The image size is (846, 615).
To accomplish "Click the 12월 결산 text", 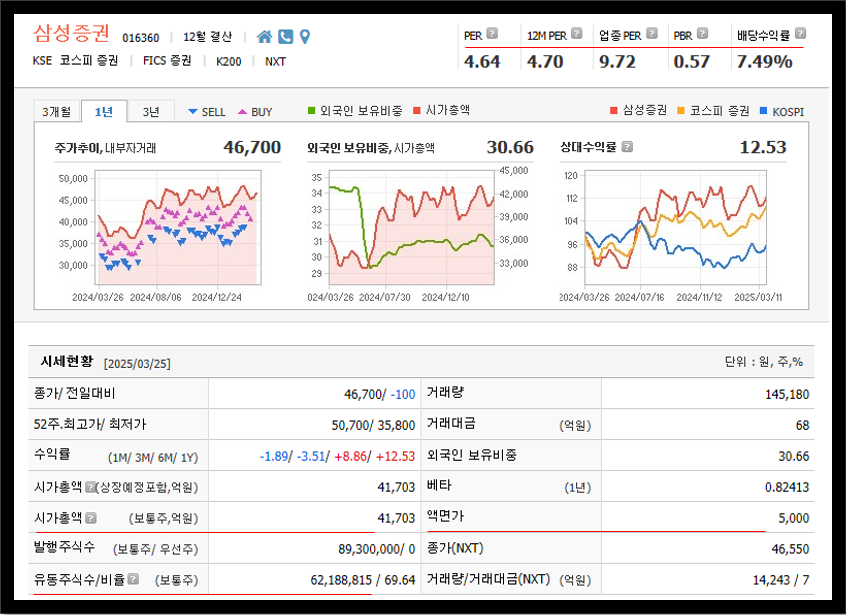I will pyautogui.click(x=207, y=37).
